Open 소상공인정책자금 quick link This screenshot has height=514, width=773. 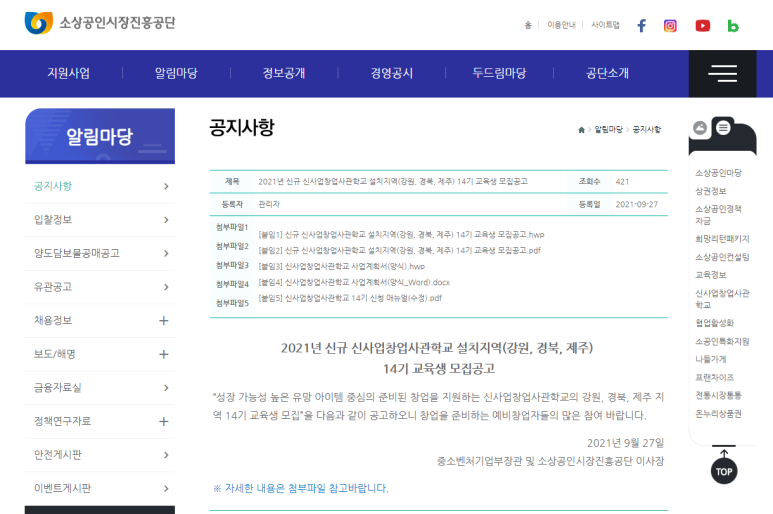tap(718, 215)
